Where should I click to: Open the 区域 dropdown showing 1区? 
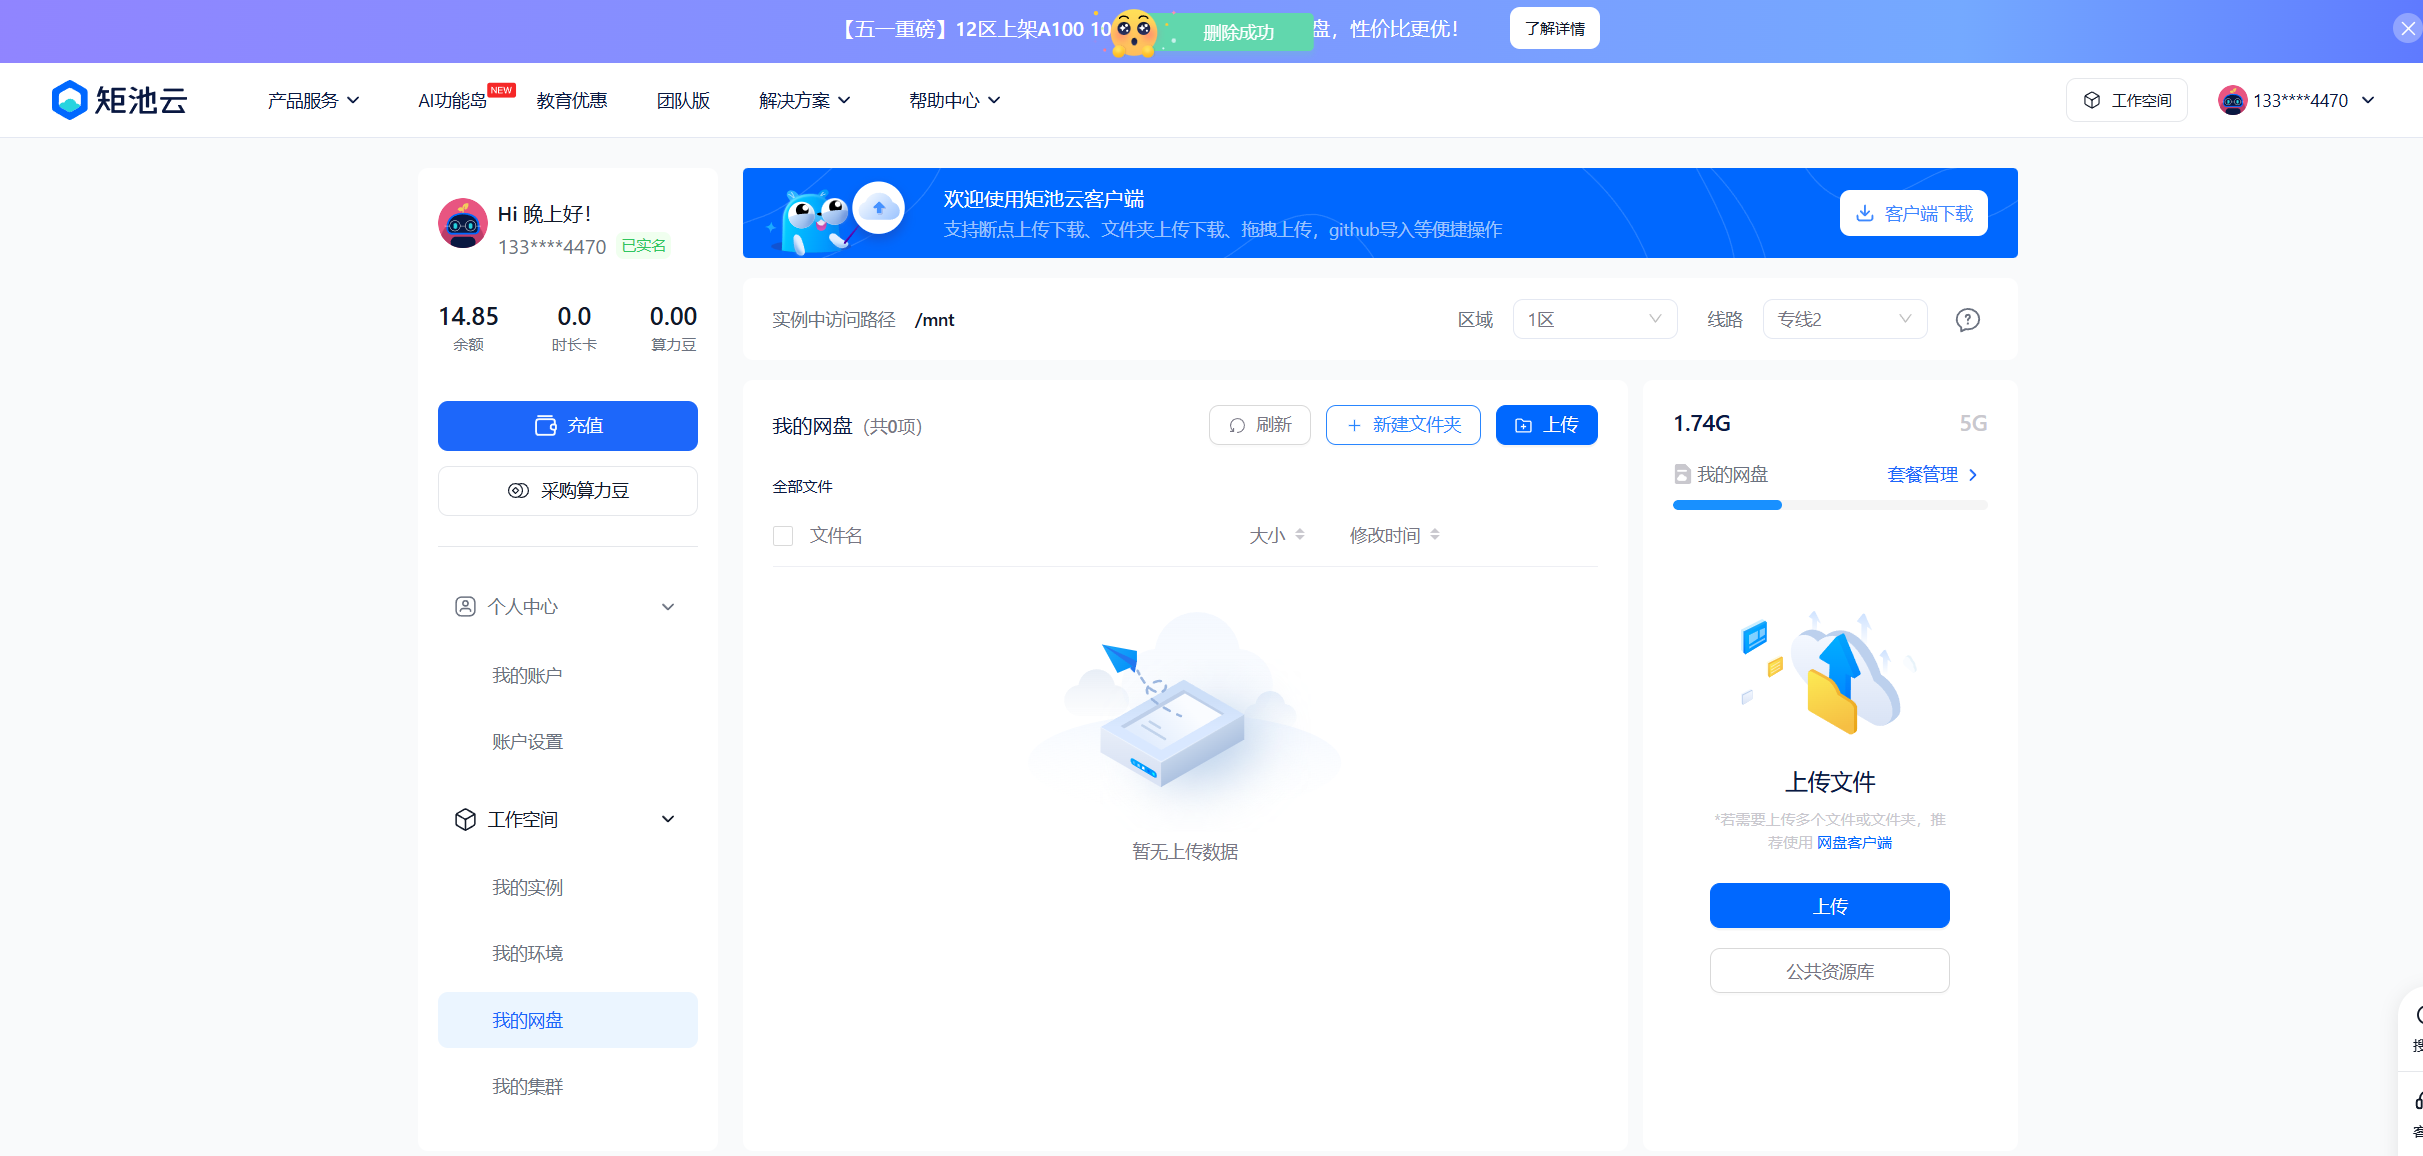click(1595, 319)
